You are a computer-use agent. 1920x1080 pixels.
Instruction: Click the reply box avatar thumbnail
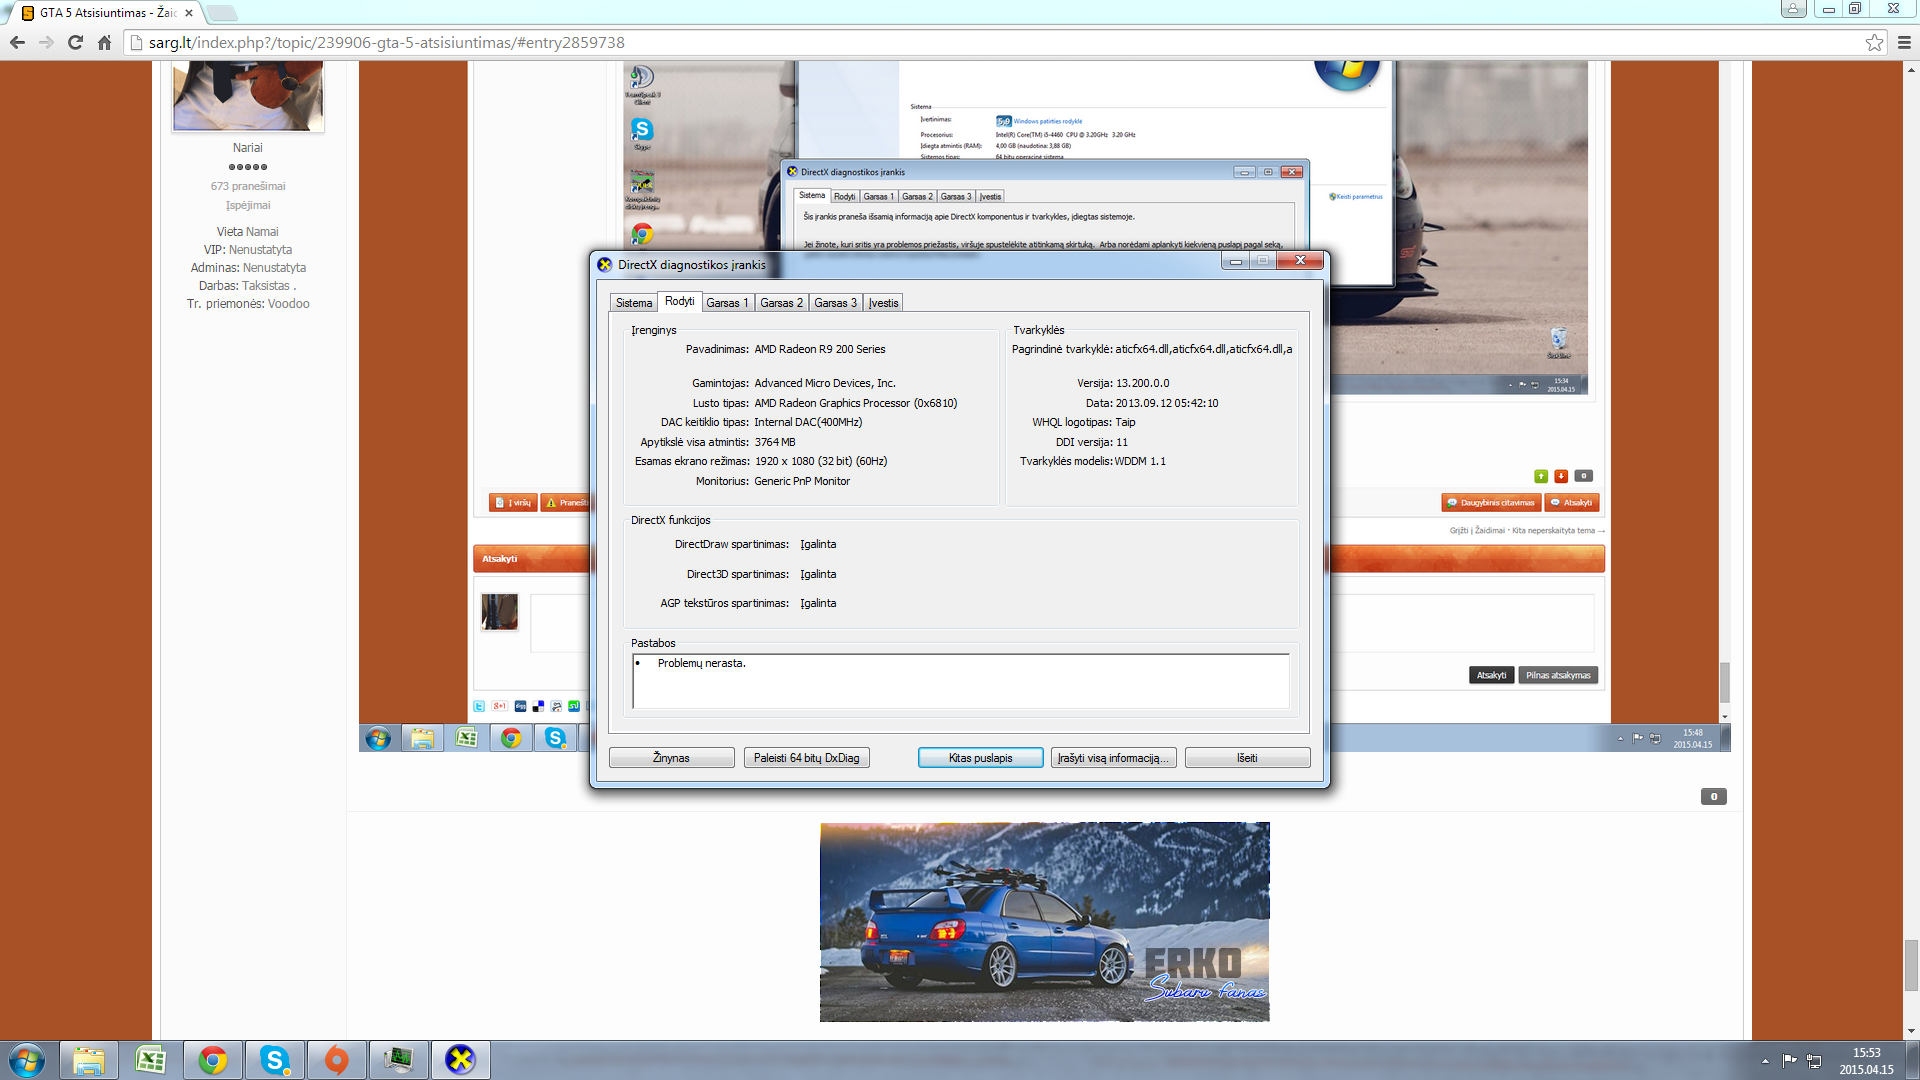(499, 612)
